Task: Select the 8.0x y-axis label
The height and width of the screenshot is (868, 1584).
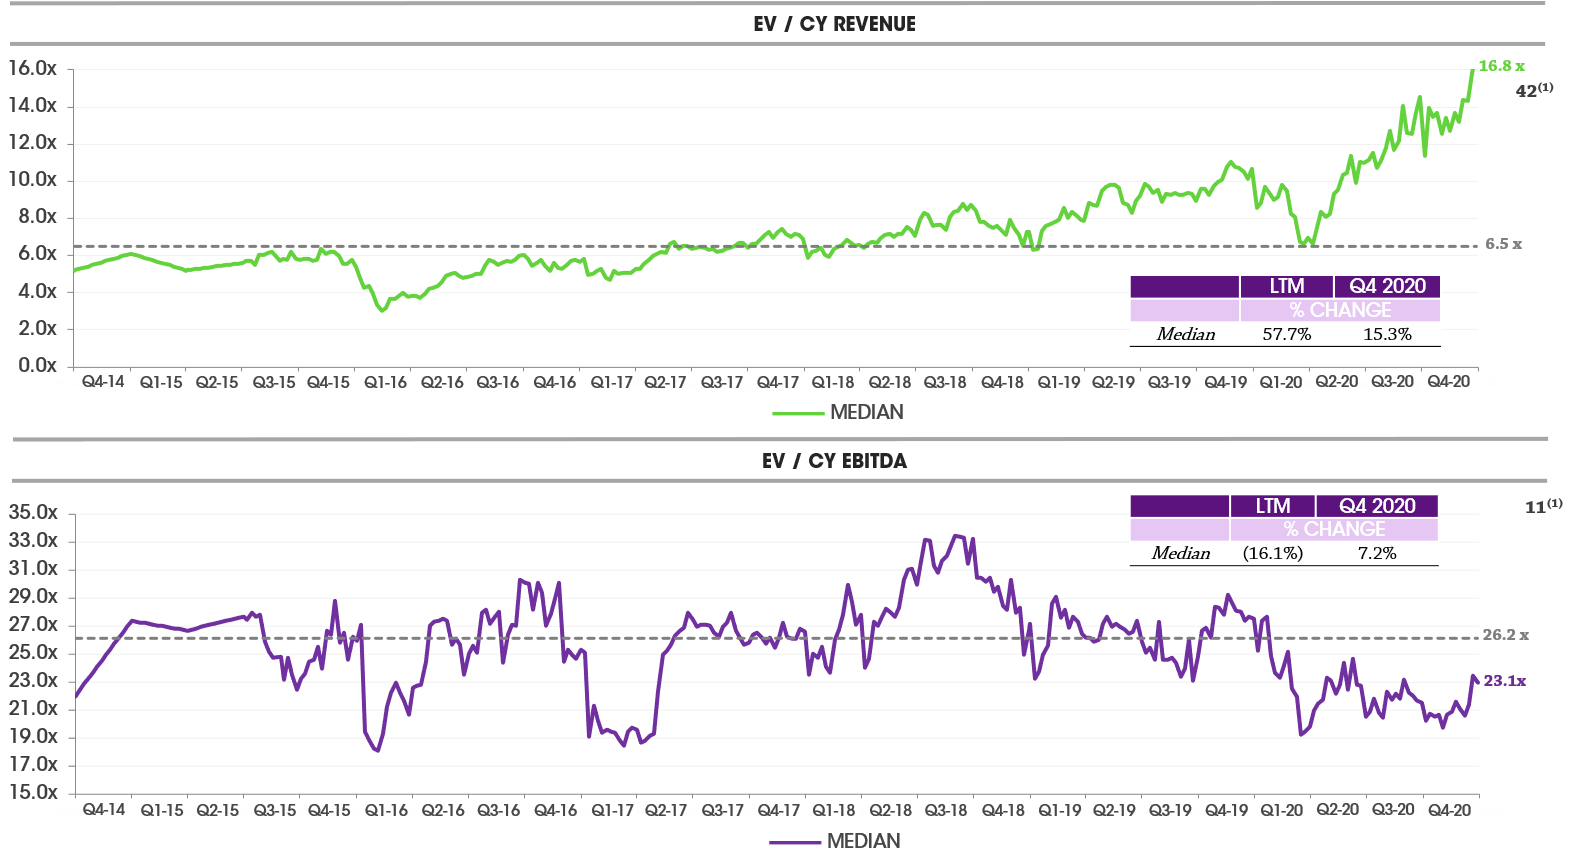Action: 37,216
